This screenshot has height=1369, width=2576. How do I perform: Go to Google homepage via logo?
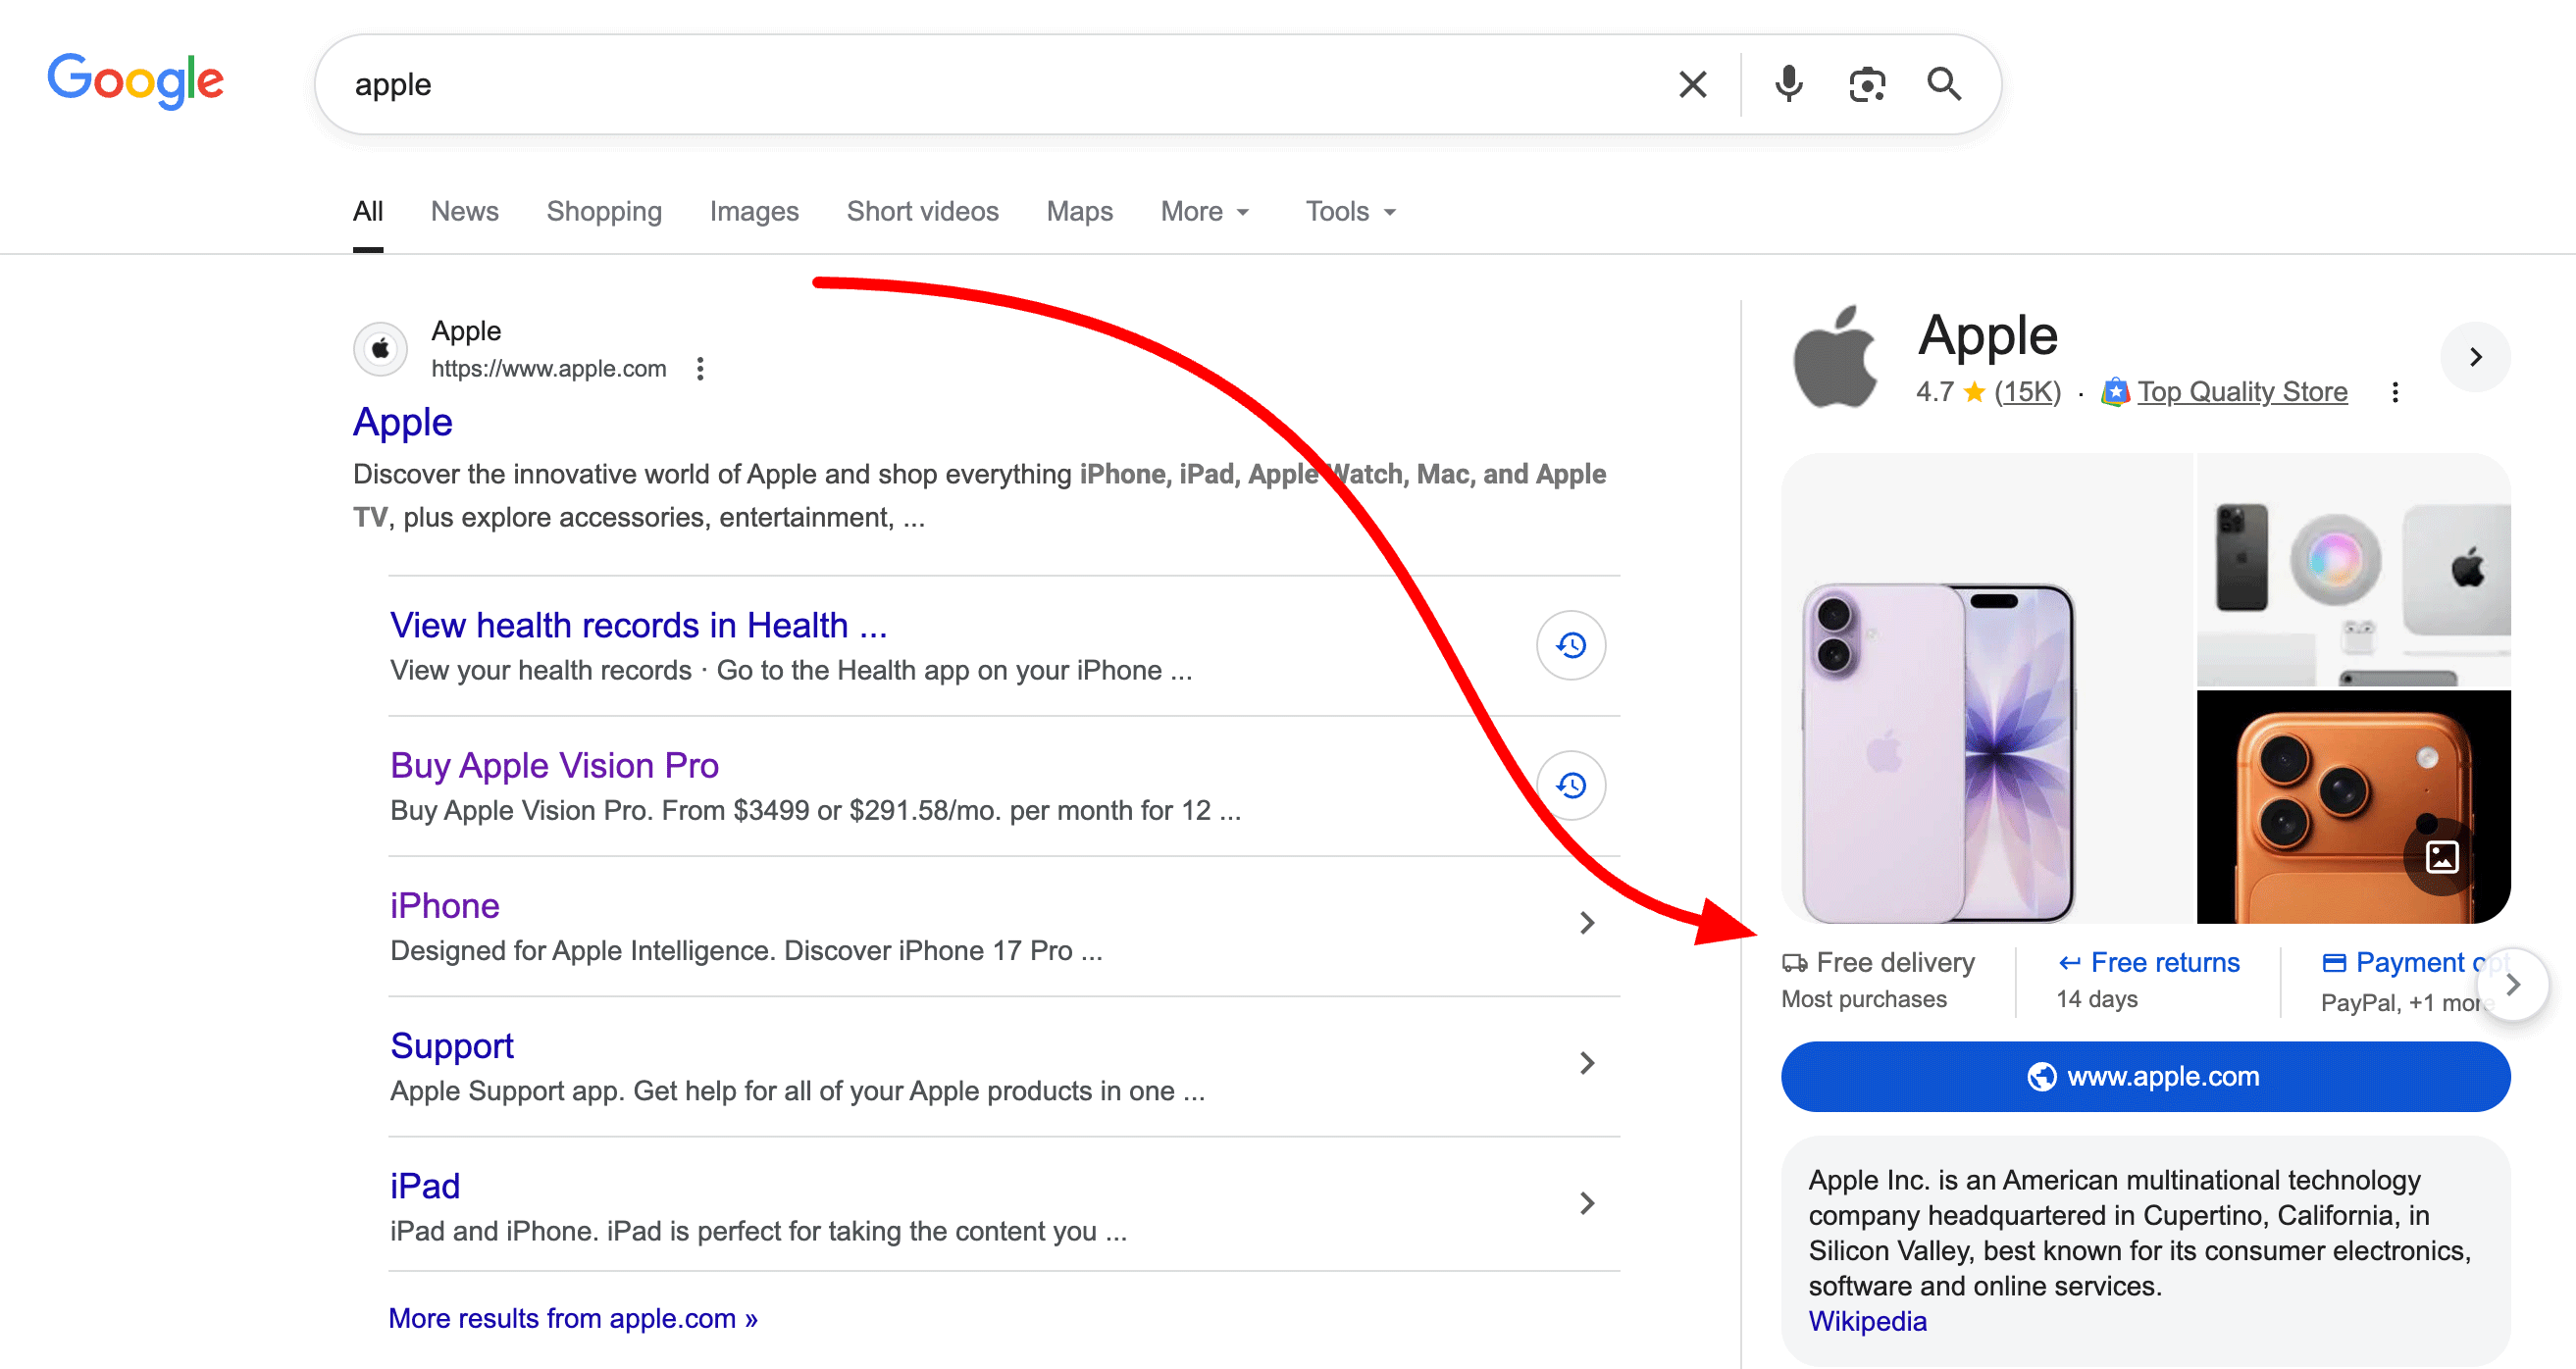(136, 80)
